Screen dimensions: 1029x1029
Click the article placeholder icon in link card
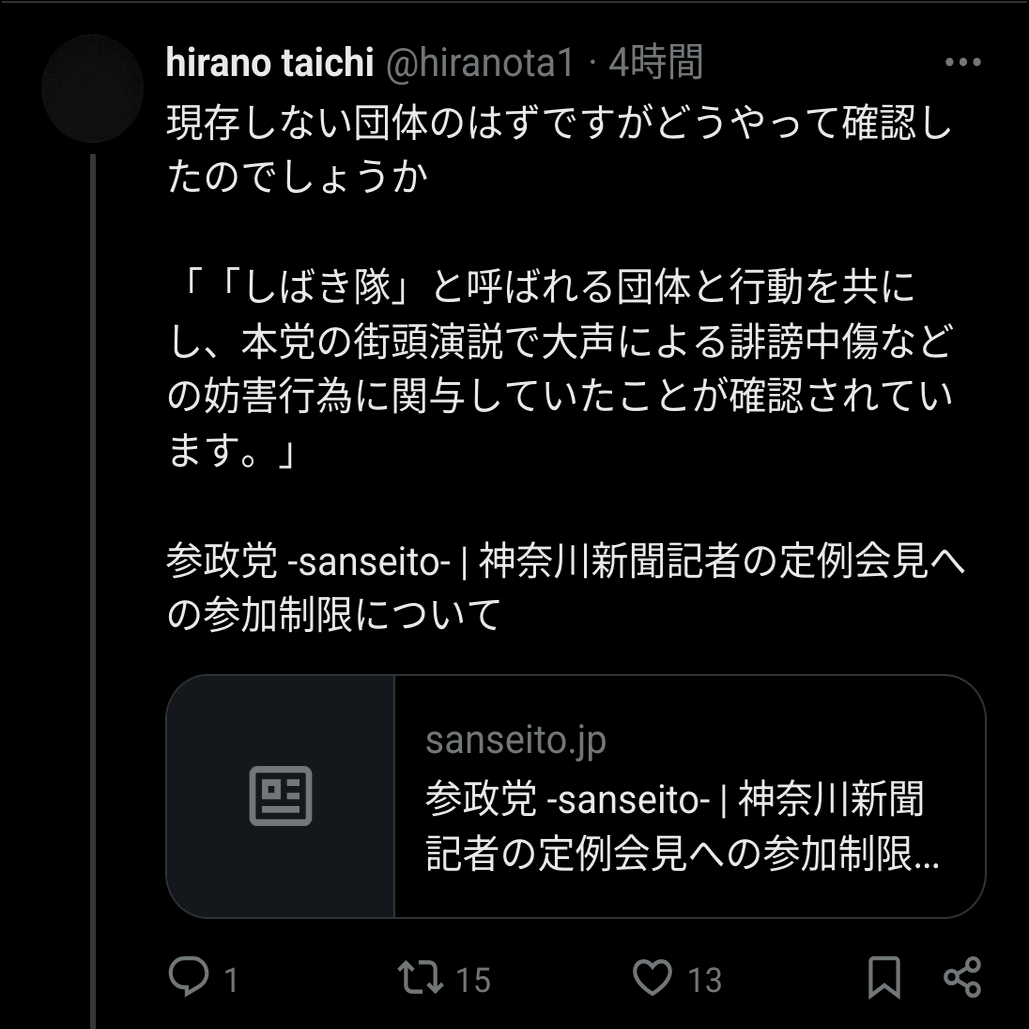click(x=280, y=796)
